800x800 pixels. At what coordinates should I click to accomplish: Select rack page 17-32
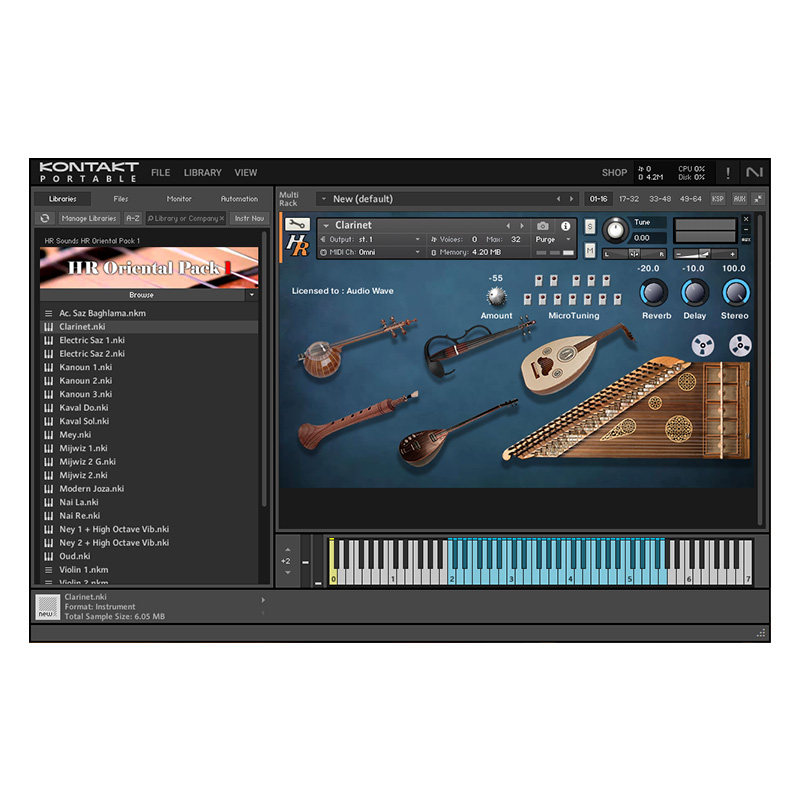[629, 199]
